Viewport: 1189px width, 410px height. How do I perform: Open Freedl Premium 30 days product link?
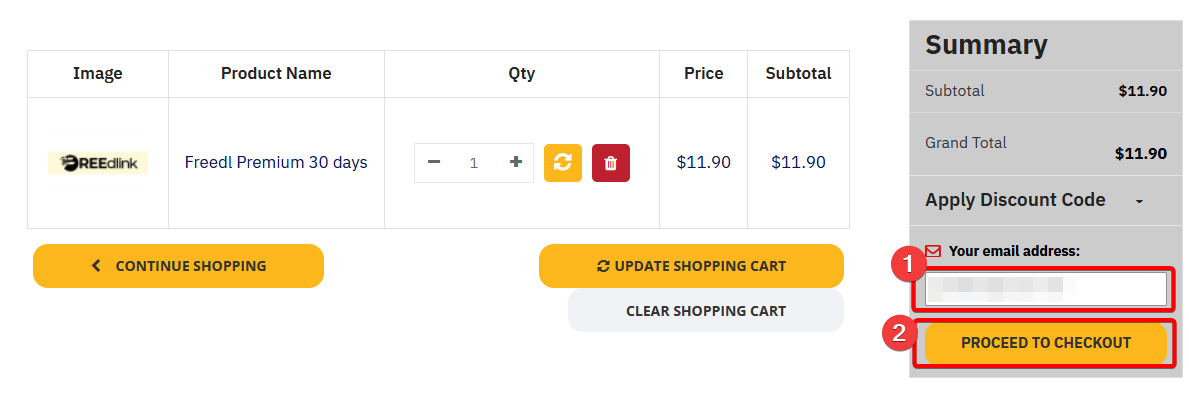[x=276, y=162]
